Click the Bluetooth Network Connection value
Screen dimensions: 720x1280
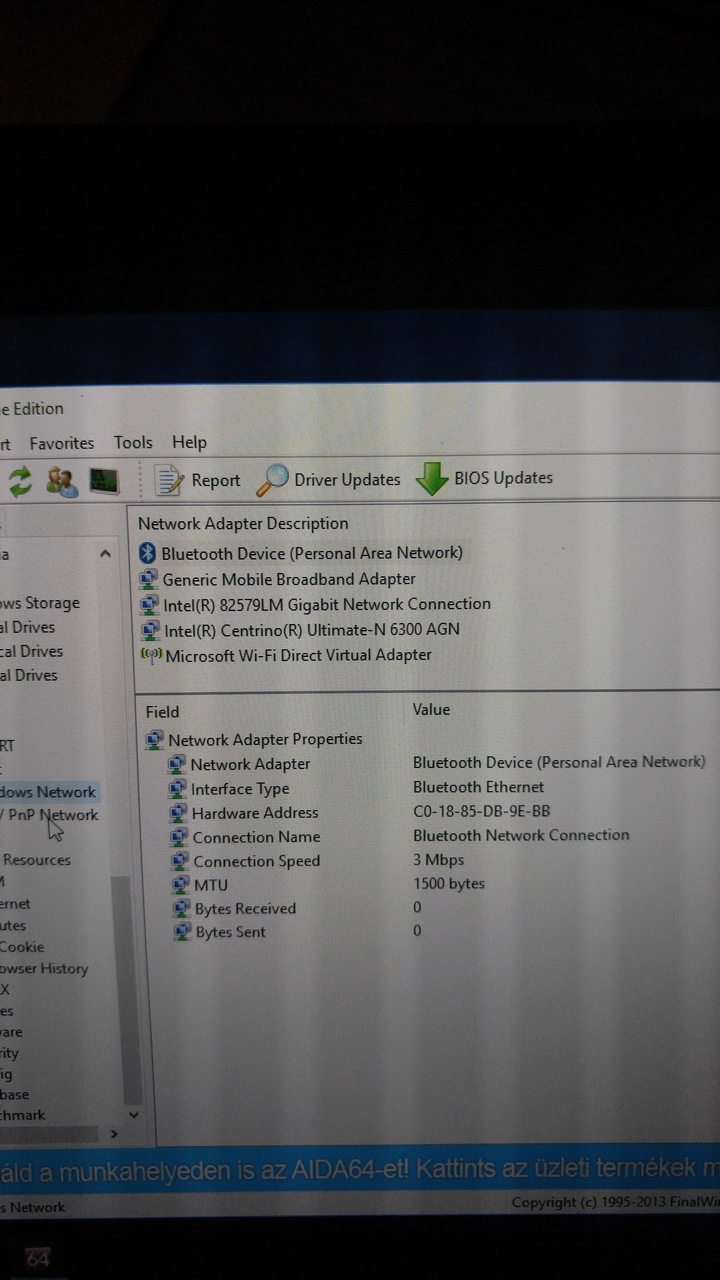click(521, 835)
